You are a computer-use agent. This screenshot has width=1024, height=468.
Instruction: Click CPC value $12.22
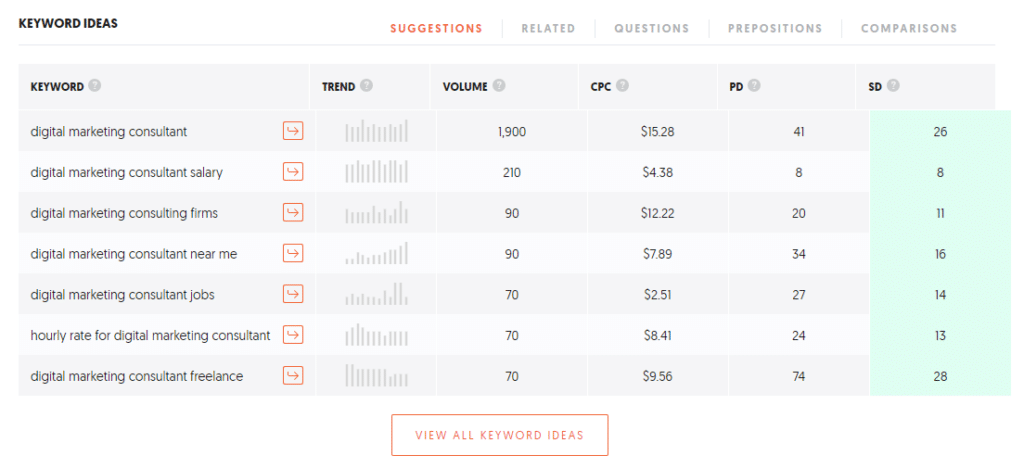pos(658,213)
